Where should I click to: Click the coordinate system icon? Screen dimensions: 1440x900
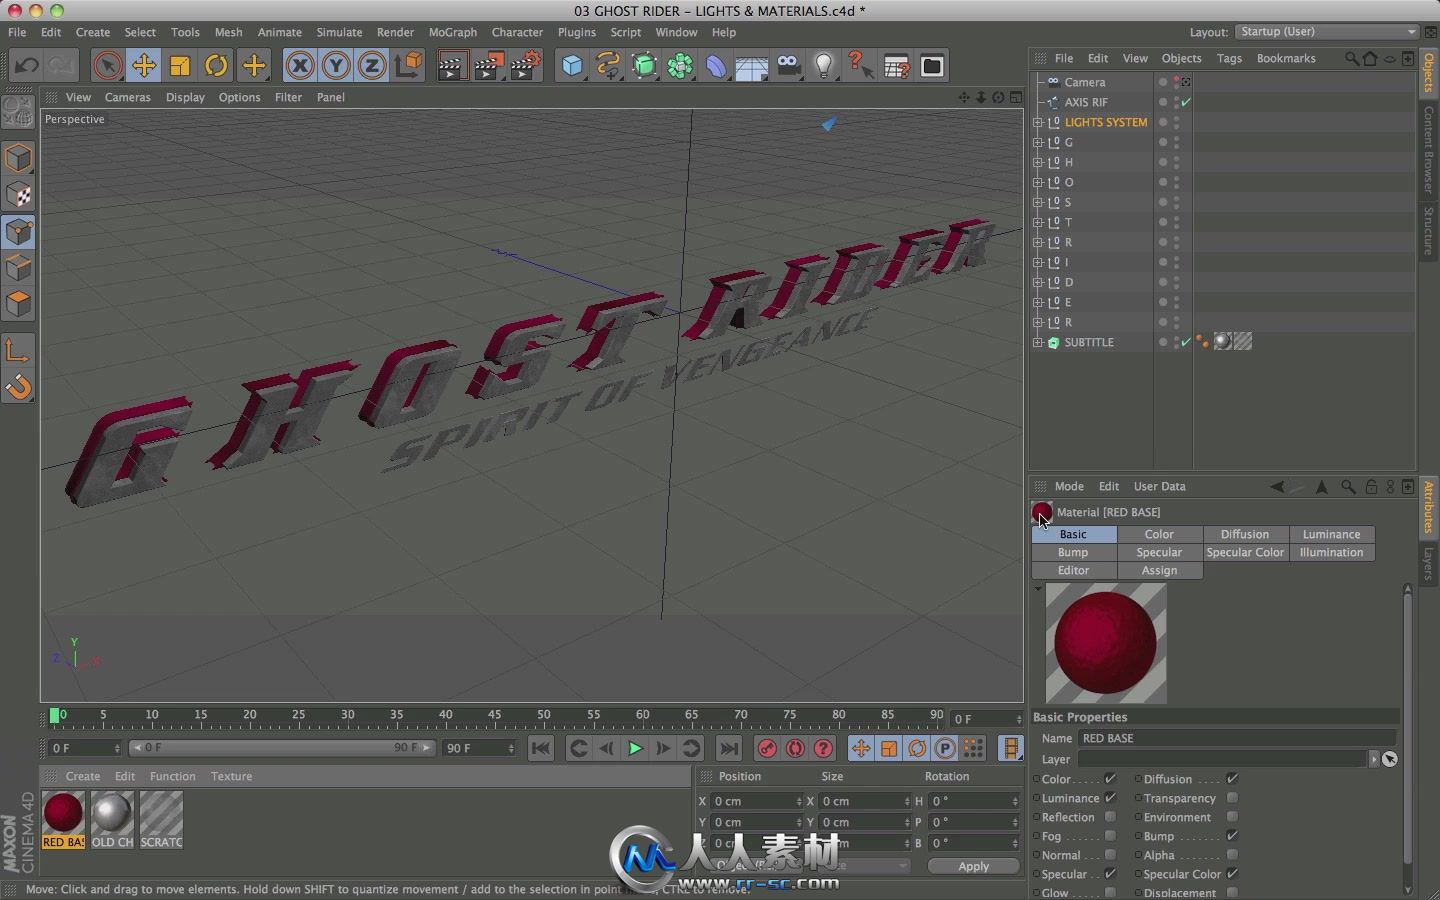pos(408,66)
